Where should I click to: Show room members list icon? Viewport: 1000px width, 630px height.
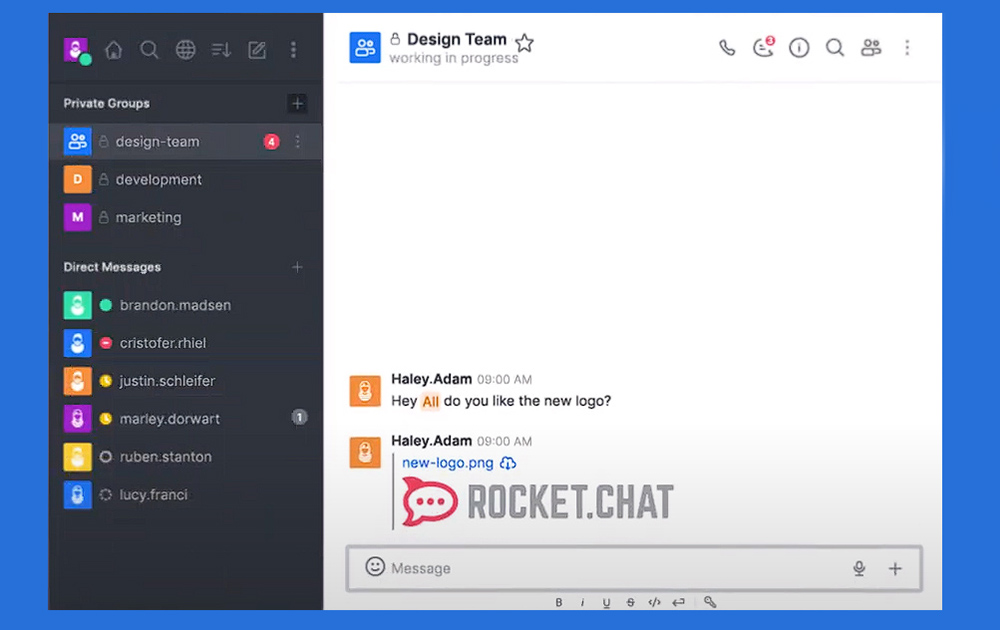(x=871, y=48)
